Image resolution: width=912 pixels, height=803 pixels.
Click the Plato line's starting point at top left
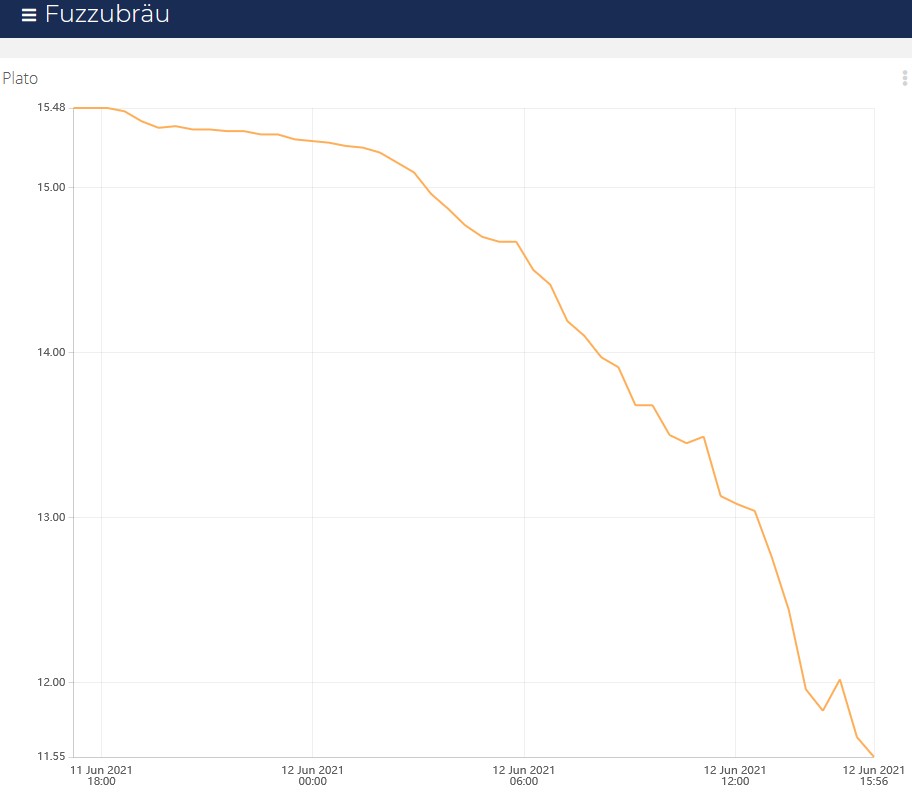pos(75,108)
